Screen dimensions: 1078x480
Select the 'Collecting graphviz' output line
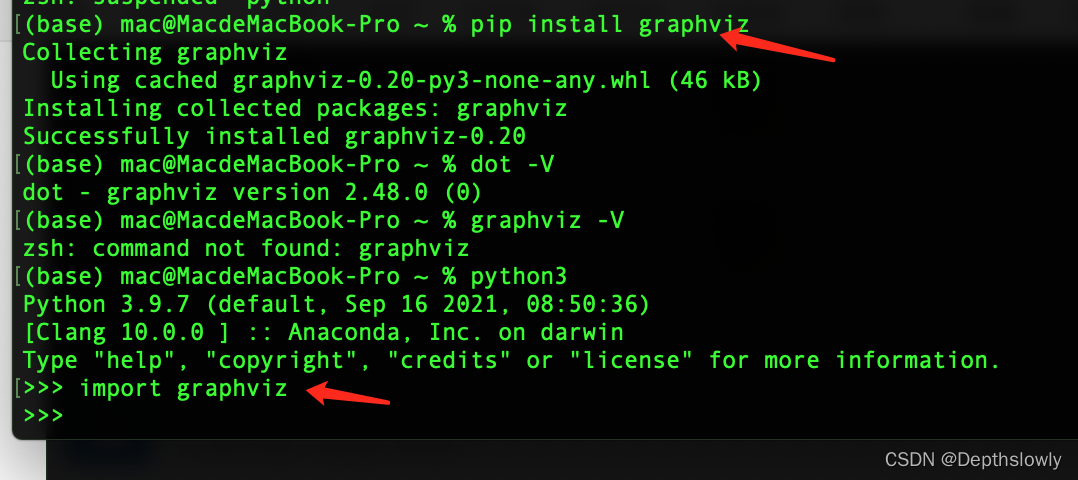pos(155,53)
